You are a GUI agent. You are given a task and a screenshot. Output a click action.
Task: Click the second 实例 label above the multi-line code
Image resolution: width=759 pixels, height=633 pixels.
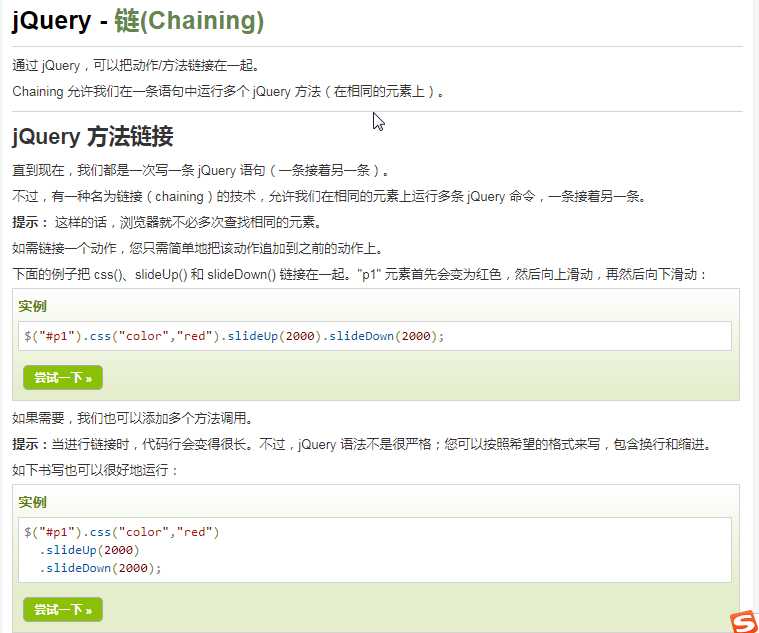coord(32,502)
